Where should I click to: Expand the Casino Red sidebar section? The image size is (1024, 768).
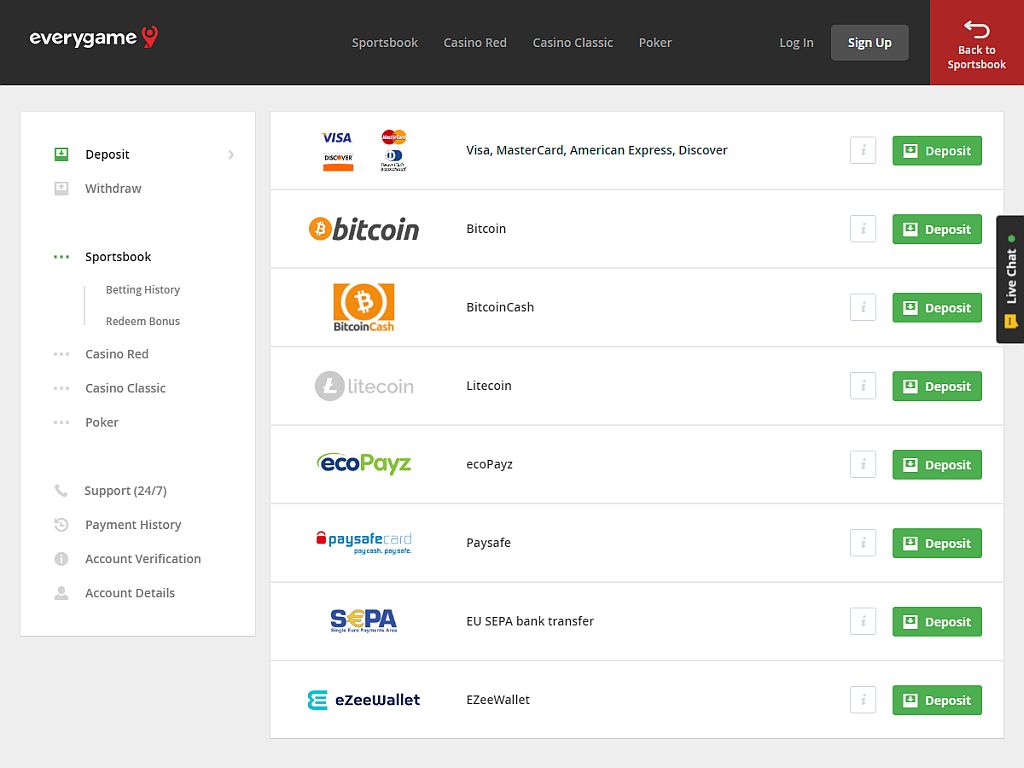(x=116, y=354)
